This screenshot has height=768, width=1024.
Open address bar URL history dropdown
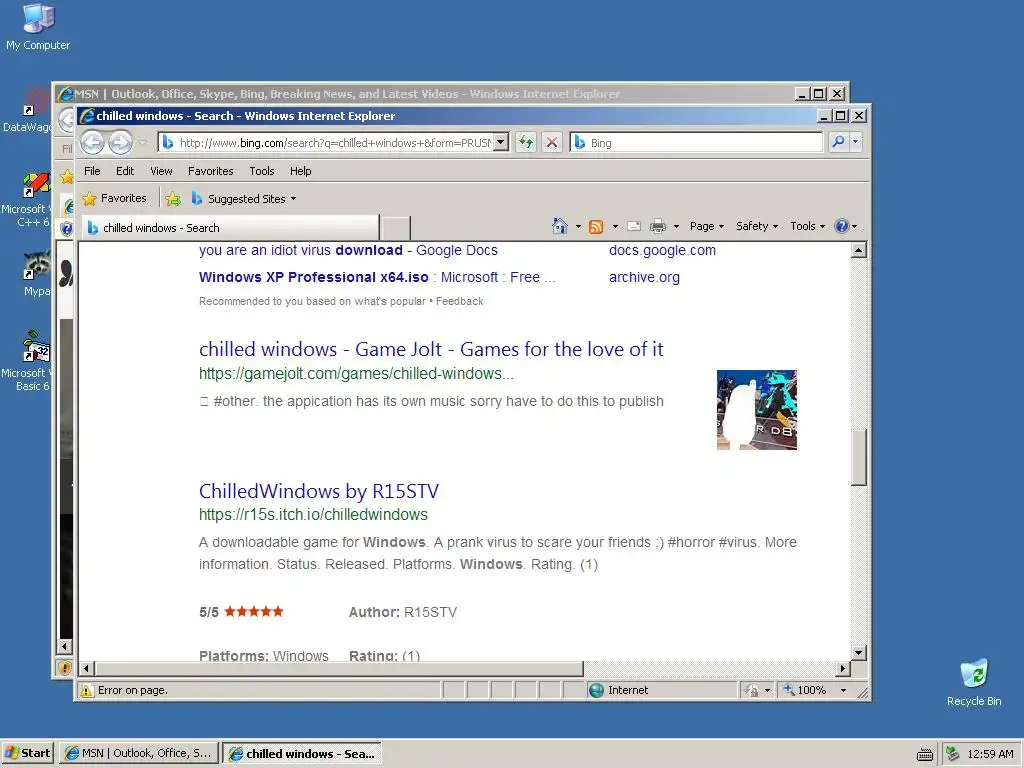[501, 142]
